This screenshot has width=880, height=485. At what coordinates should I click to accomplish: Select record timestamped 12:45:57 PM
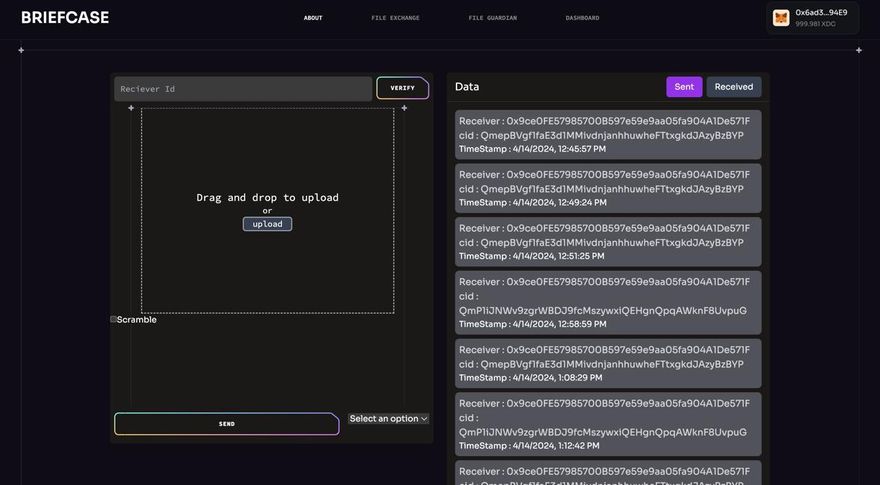point(608,135)
